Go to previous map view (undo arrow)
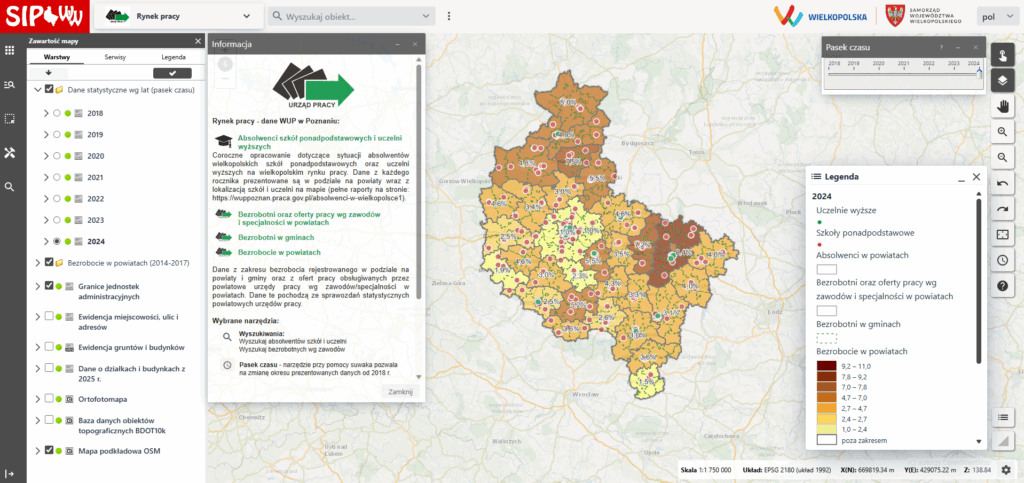This screenshot has width=1024, height=483. point(1002,183)
